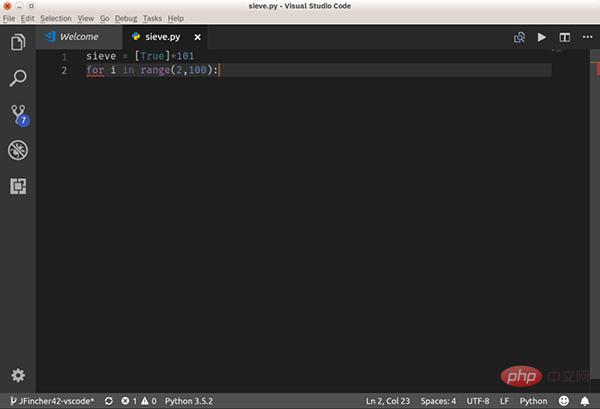Send feedback via the smiley icon
The image size is (600, 409).
click(564, 401)
